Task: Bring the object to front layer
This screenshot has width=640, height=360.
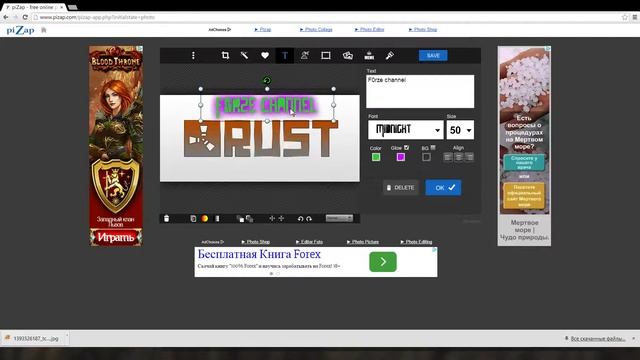Action: tap(240, 219)
